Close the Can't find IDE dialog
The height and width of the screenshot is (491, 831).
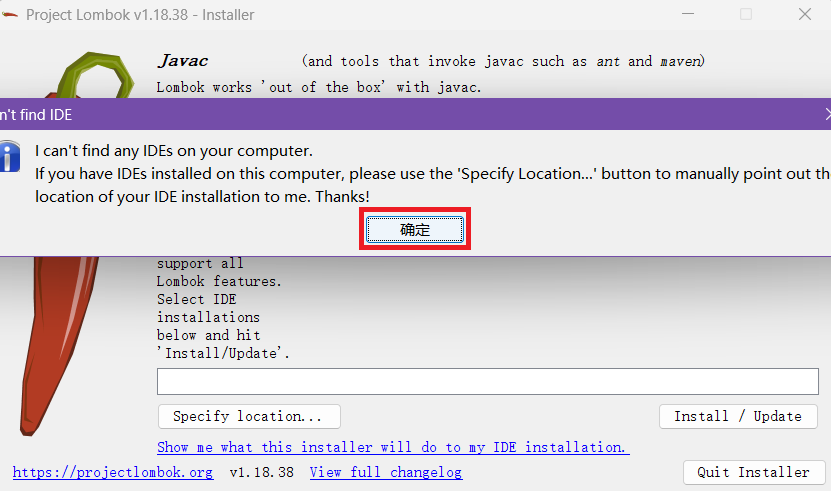point(827,114)
